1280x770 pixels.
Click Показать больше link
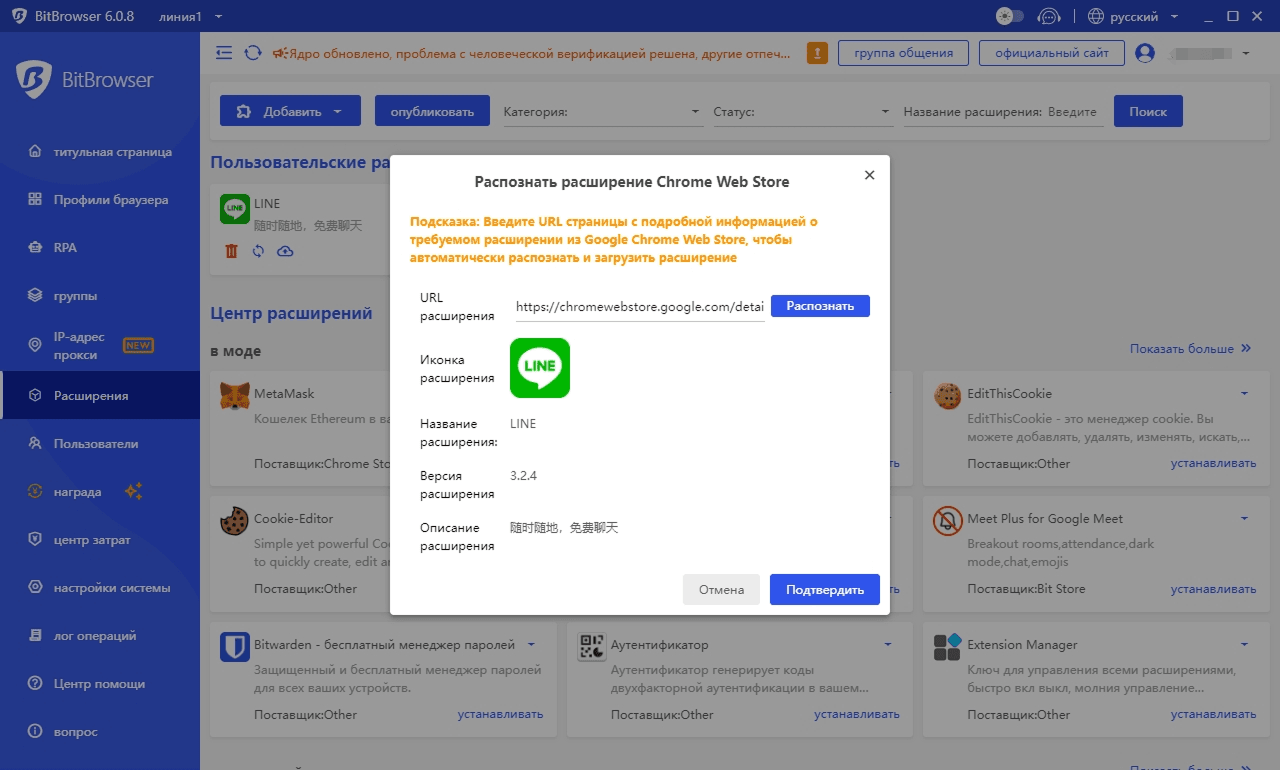pyautogui.click(x=1190, y=349)
